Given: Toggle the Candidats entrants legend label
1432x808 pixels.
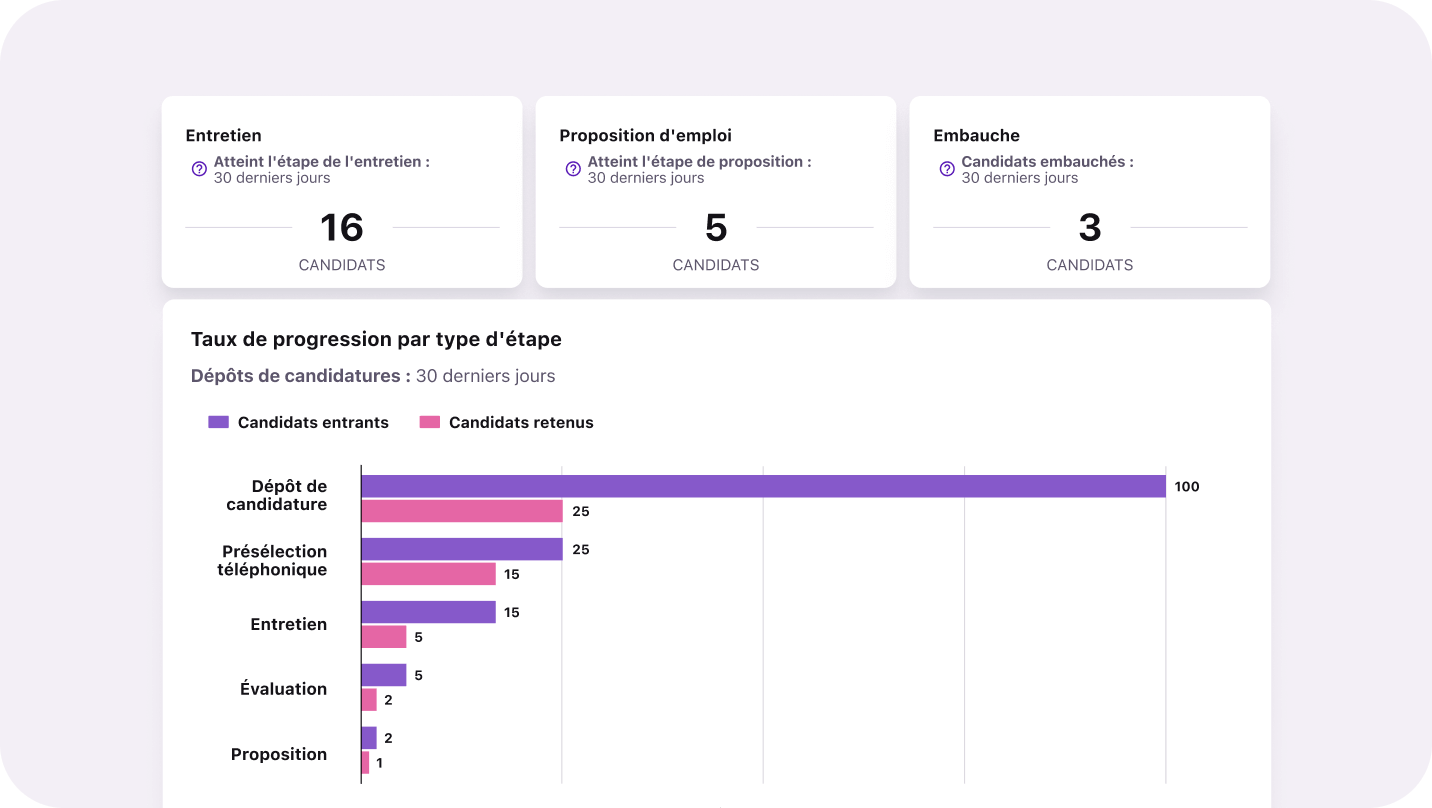Looking at the screenshot, I should click(313, 422).
